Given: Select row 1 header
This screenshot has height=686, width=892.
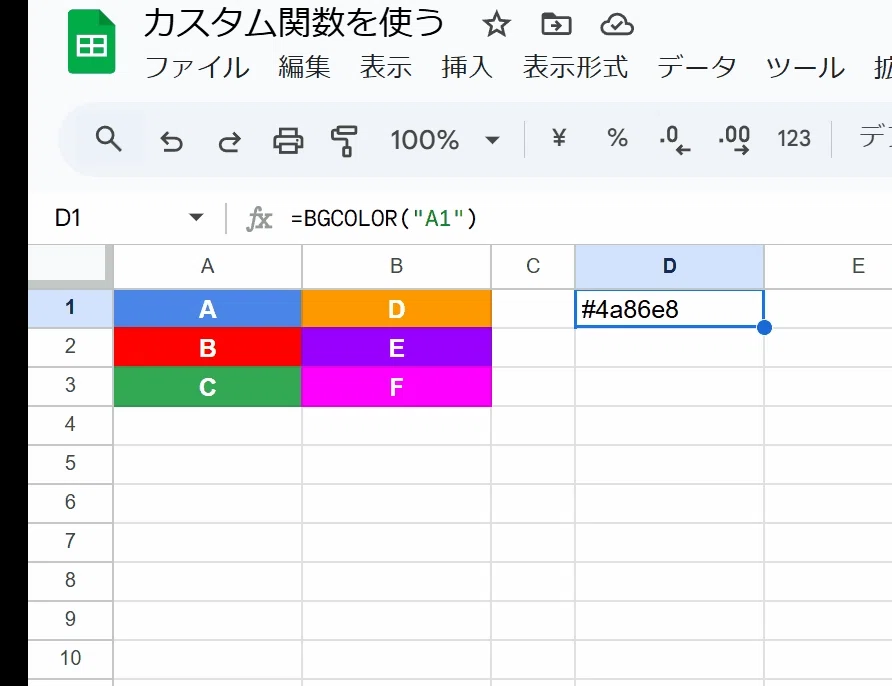Looking at the screenshot, I should click(70, 308).
